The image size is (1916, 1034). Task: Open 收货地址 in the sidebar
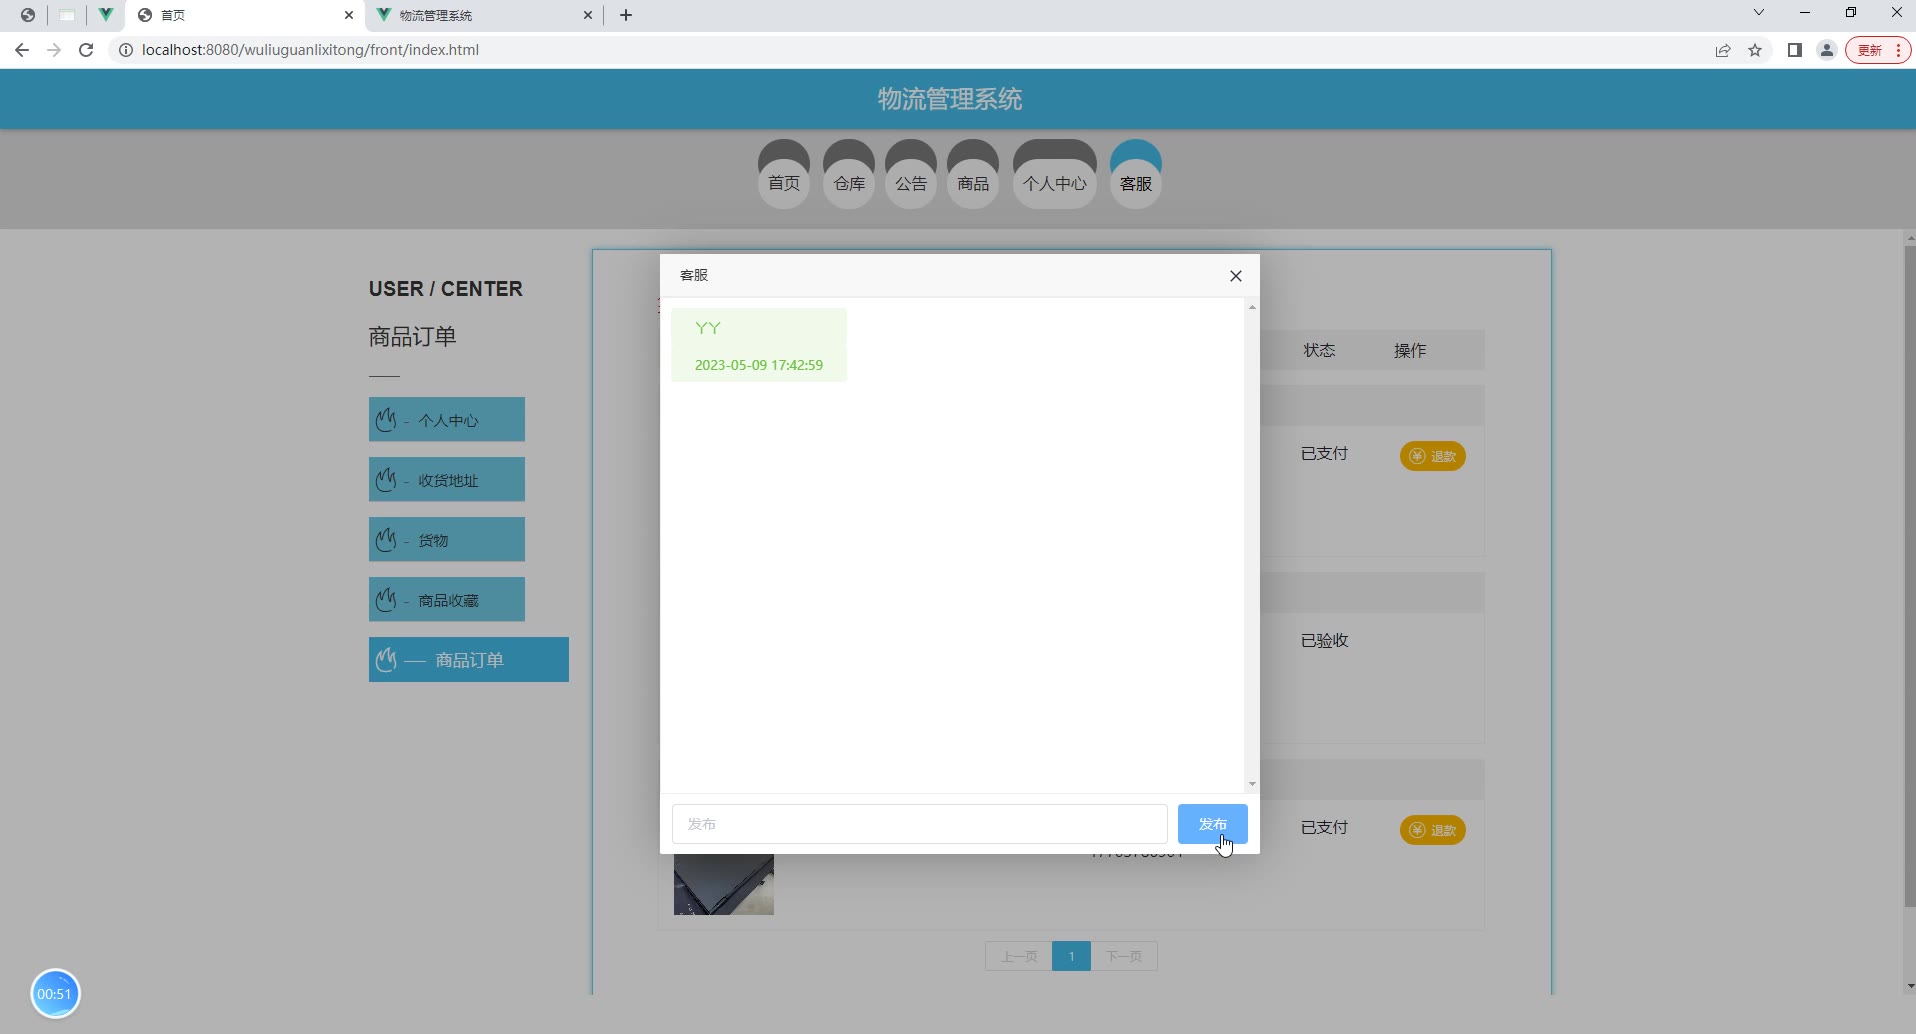tap(447, 480)
